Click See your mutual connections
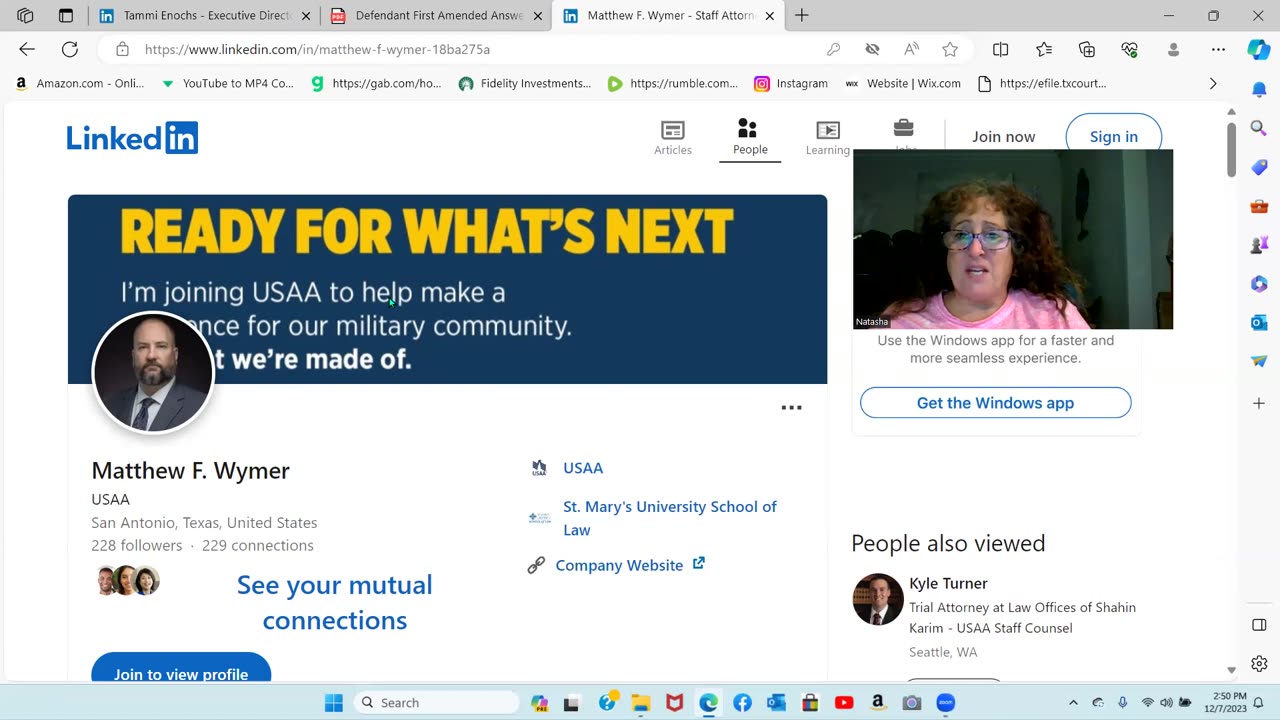1280x720 pixels. pos(334,602)
